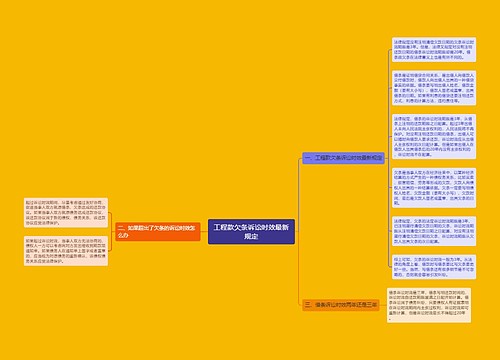
Task: Click upper left note beginning 超过诉讼时效期间
Action: [66, 213]
